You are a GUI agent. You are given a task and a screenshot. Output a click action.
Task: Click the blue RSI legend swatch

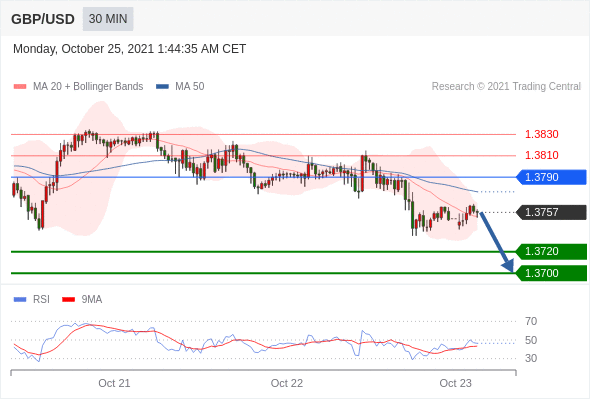click(20, 300)
